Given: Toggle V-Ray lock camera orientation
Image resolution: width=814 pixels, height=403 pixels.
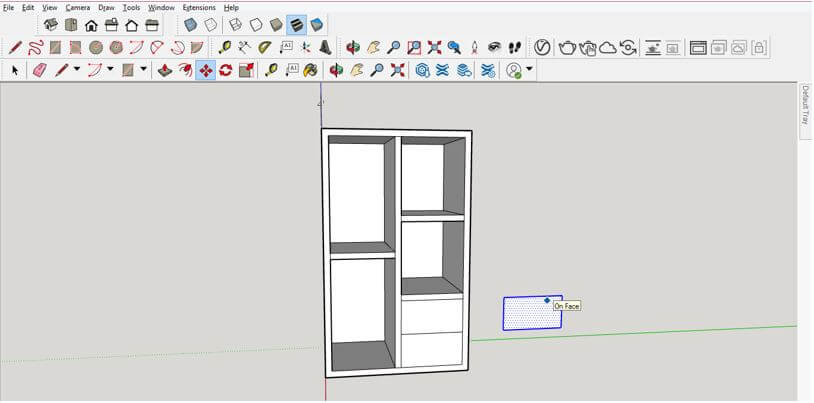Looking at the screenshot, I should 758,48.
